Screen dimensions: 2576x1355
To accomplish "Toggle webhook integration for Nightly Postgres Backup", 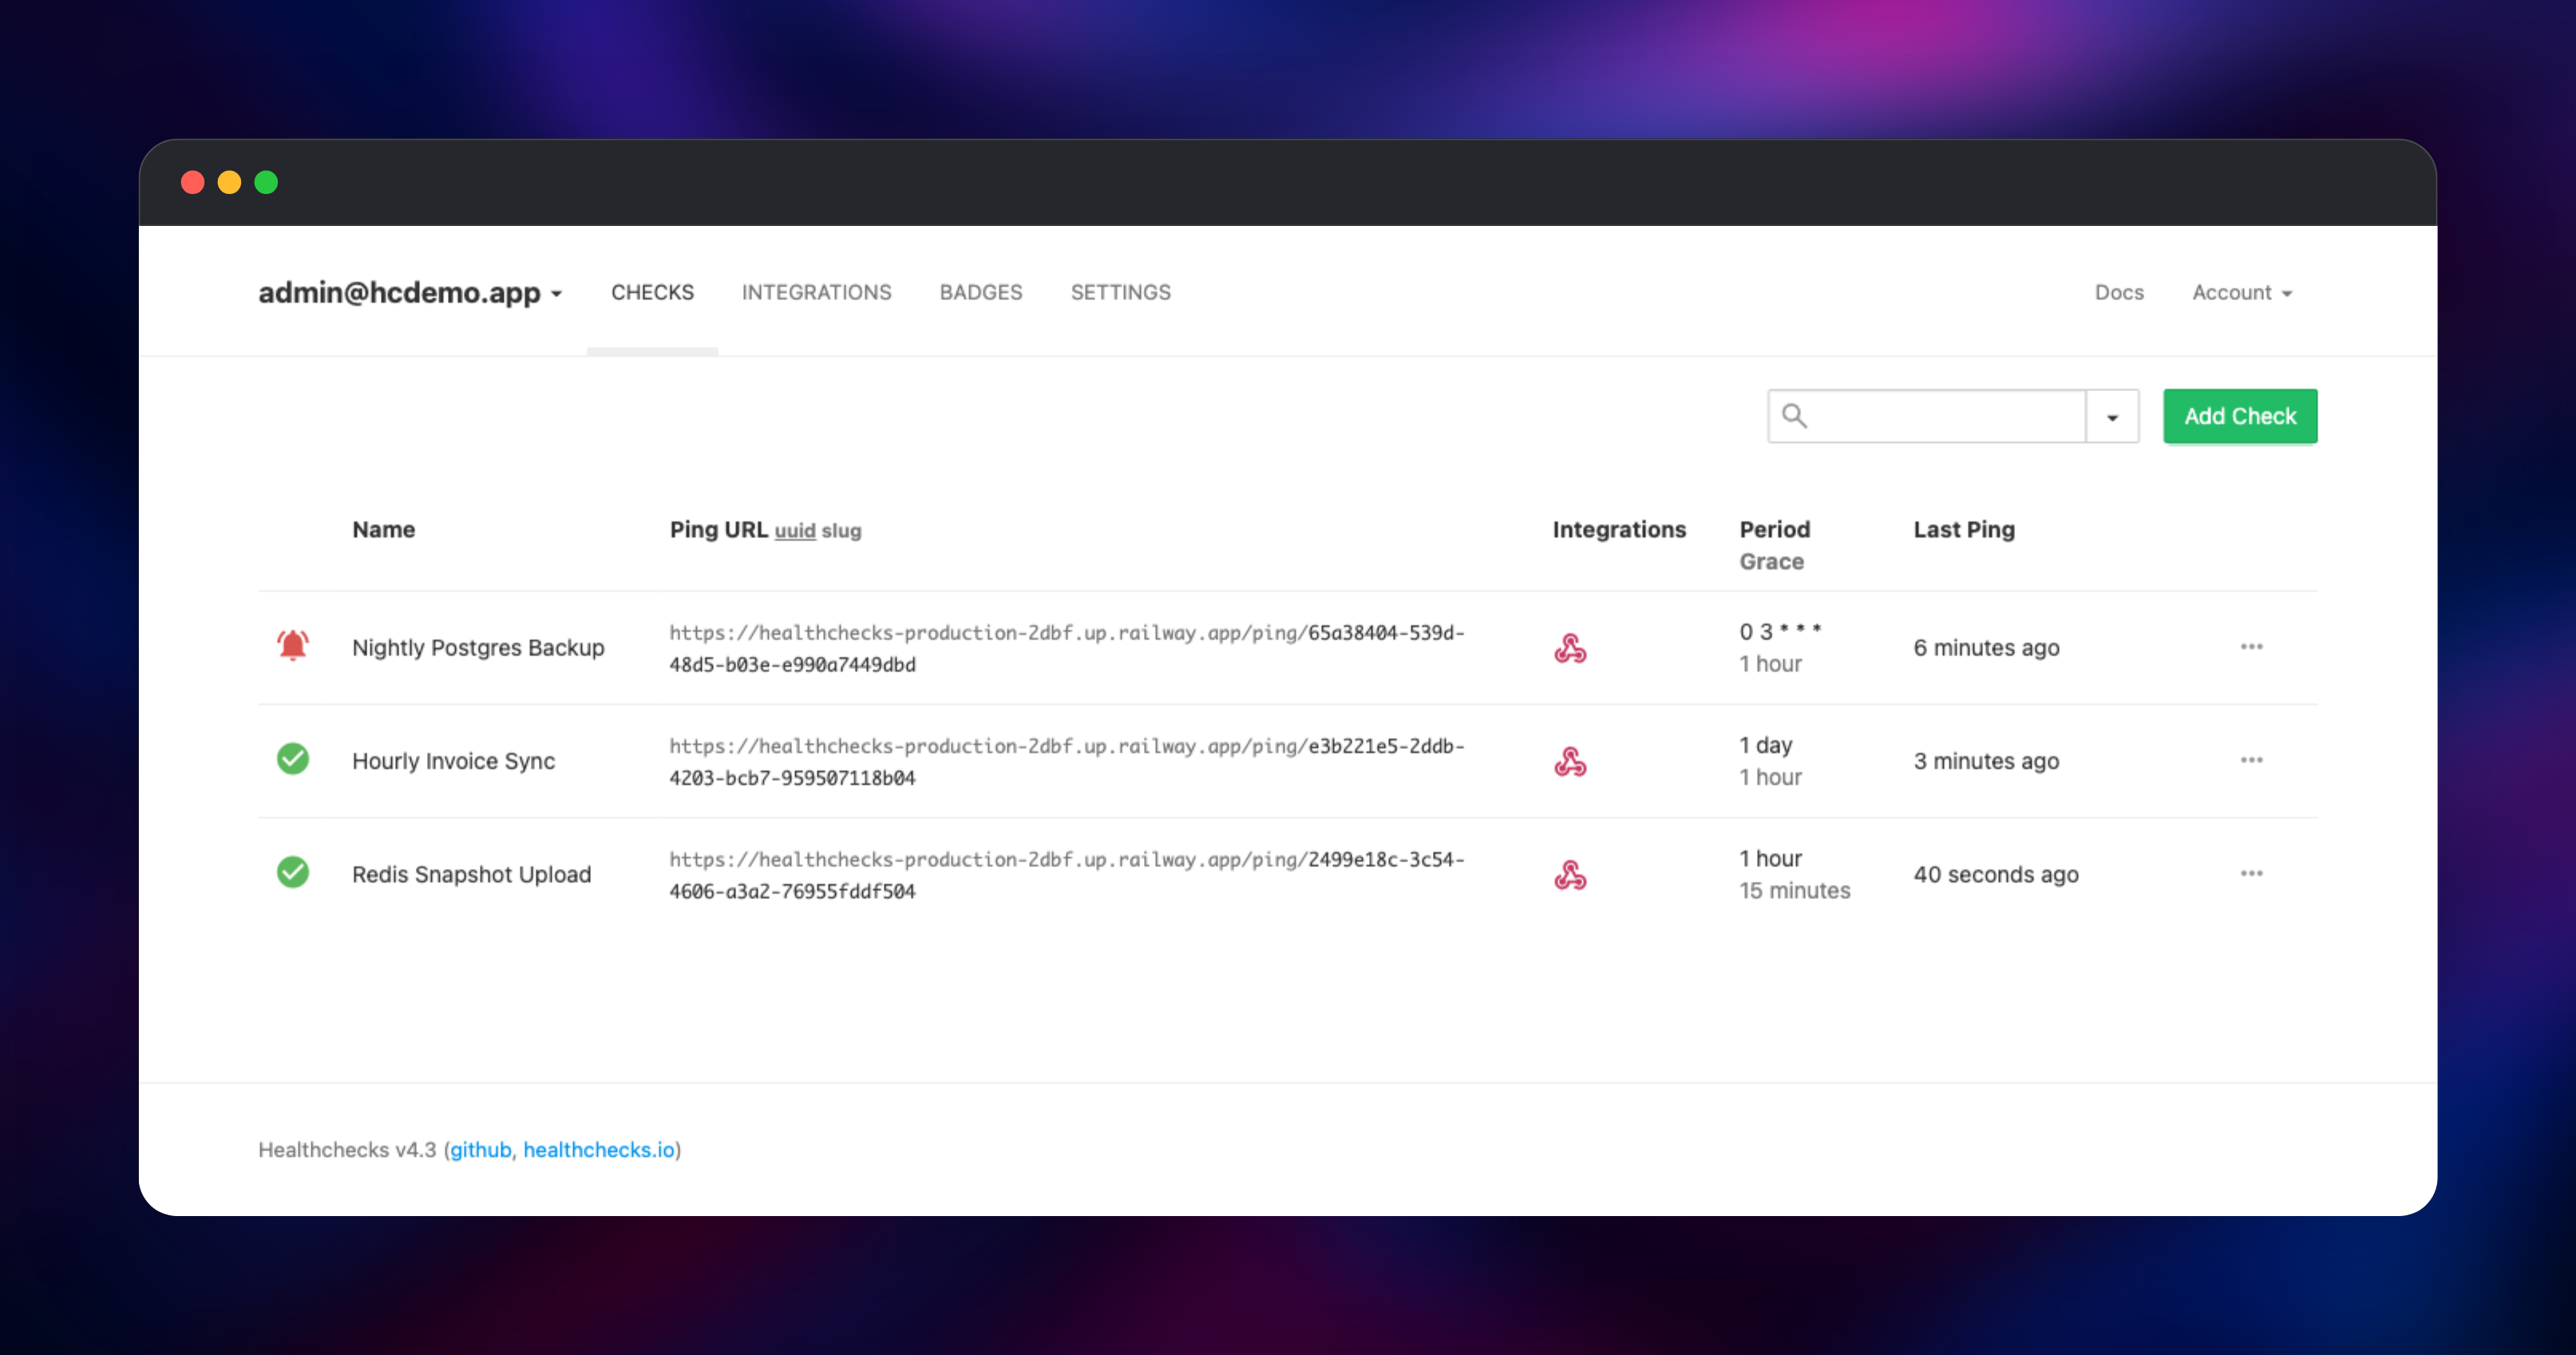I will (1570, 648).
